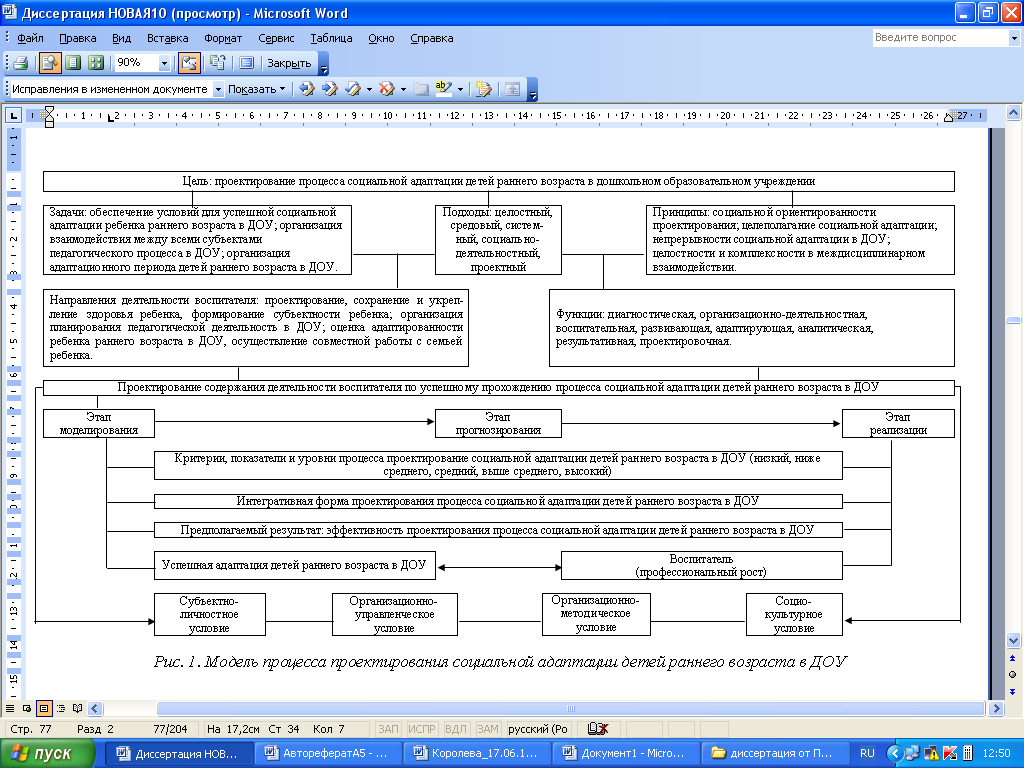Switch to Normal view icon

click(x=10, y=708)
